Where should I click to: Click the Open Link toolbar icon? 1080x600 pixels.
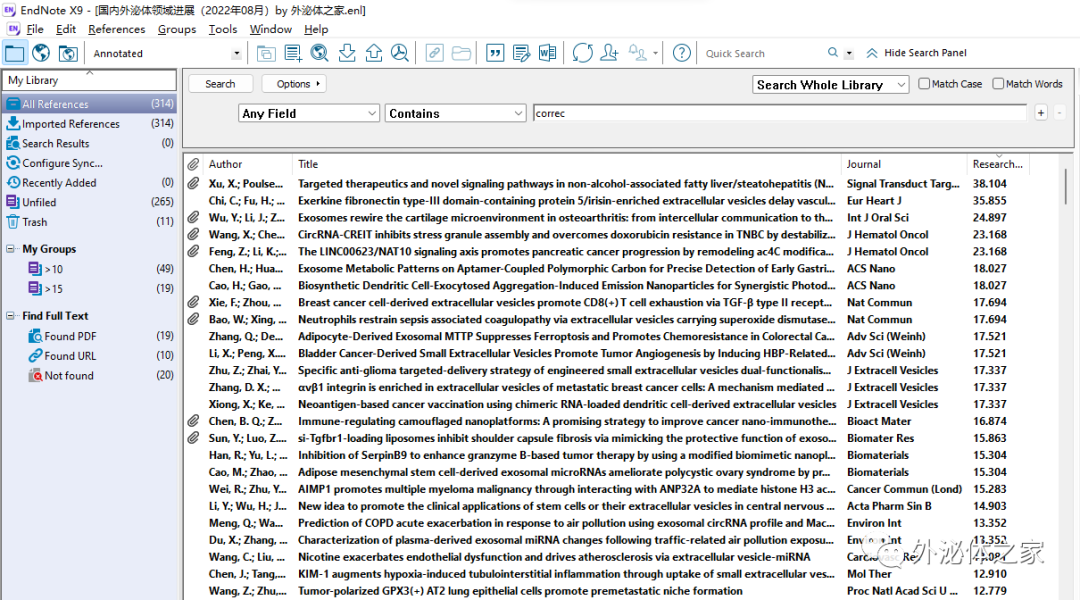[x=434, y=53]
